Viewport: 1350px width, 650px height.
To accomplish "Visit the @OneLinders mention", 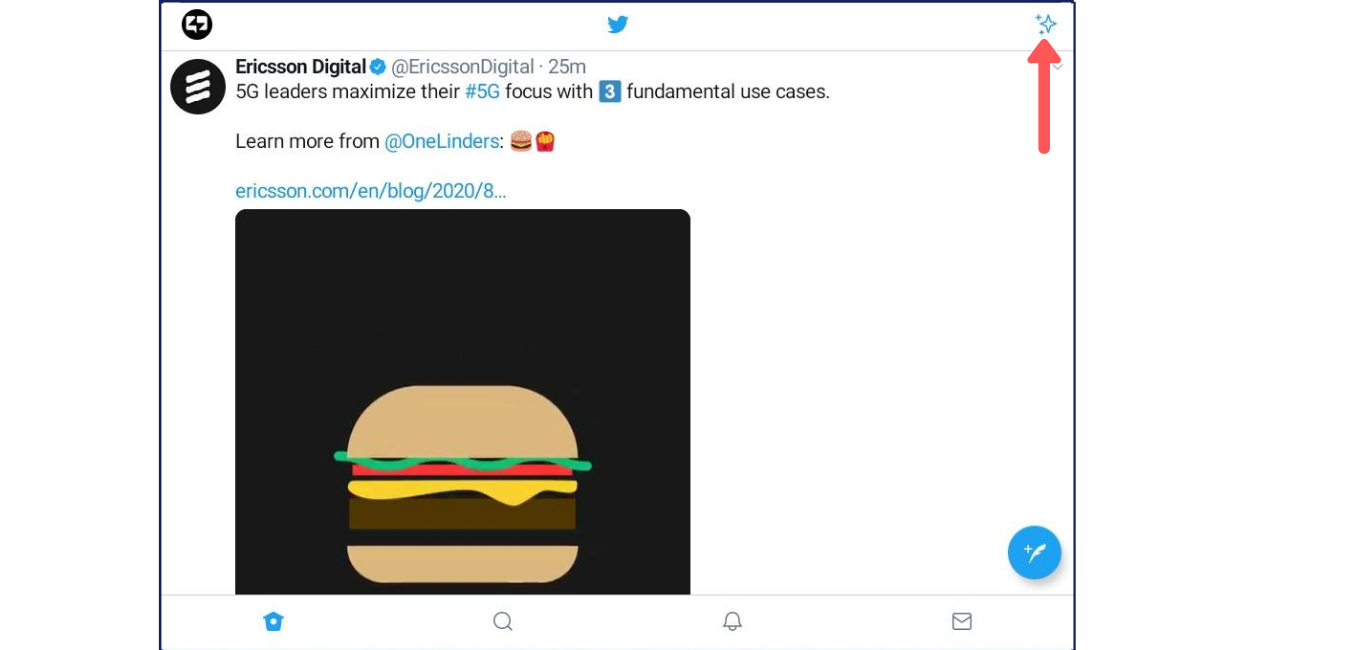I will 441,142.
